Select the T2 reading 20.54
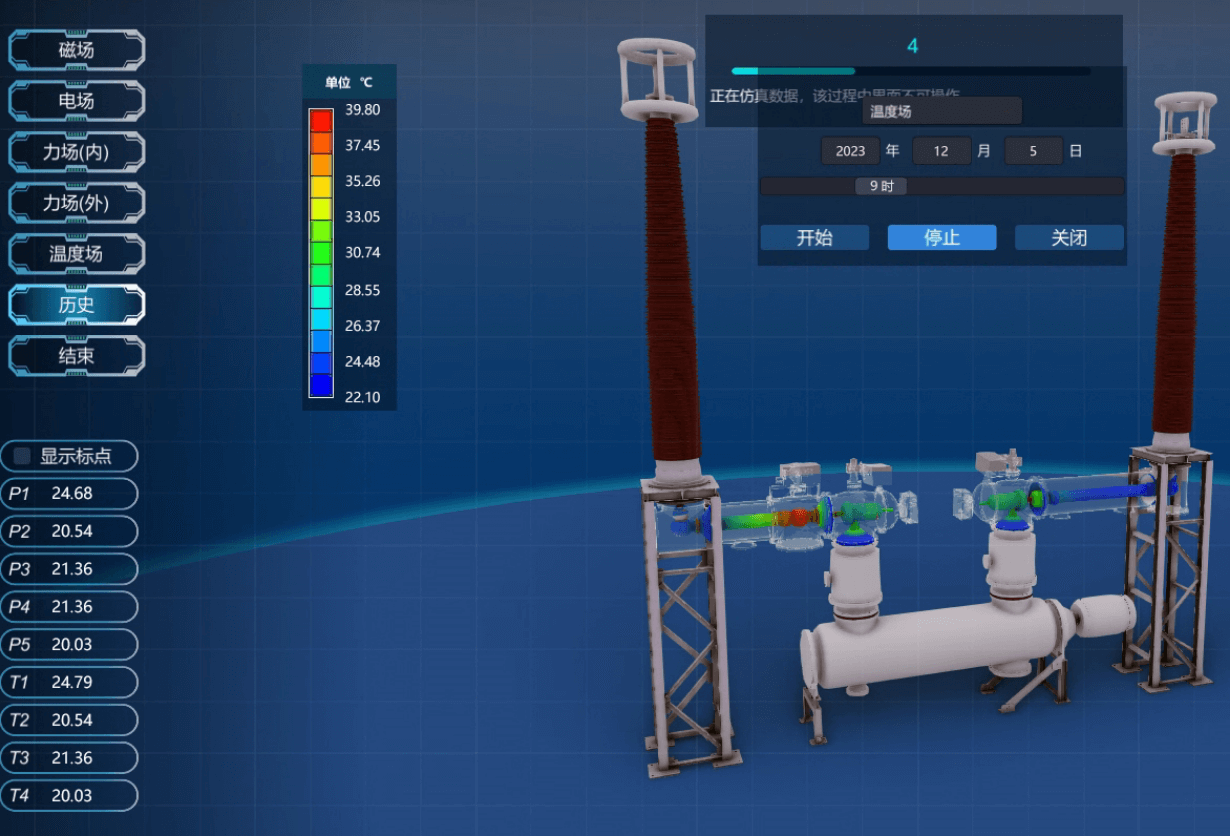Image resolution: width=1230 pixels, height=836 pixels. click(69, 720)
